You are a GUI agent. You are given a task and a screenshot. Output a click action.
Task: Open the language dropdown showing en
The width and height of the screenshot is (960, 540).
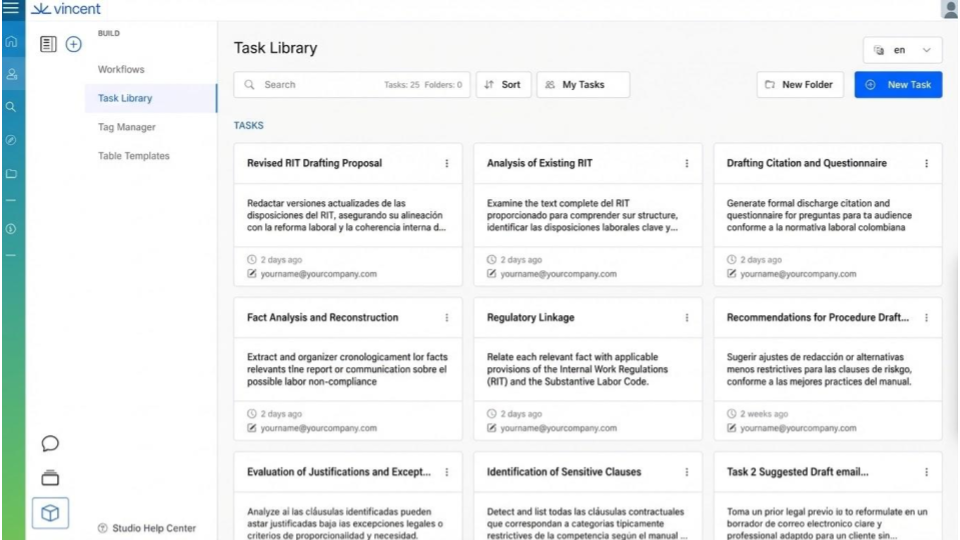point(902,50)
